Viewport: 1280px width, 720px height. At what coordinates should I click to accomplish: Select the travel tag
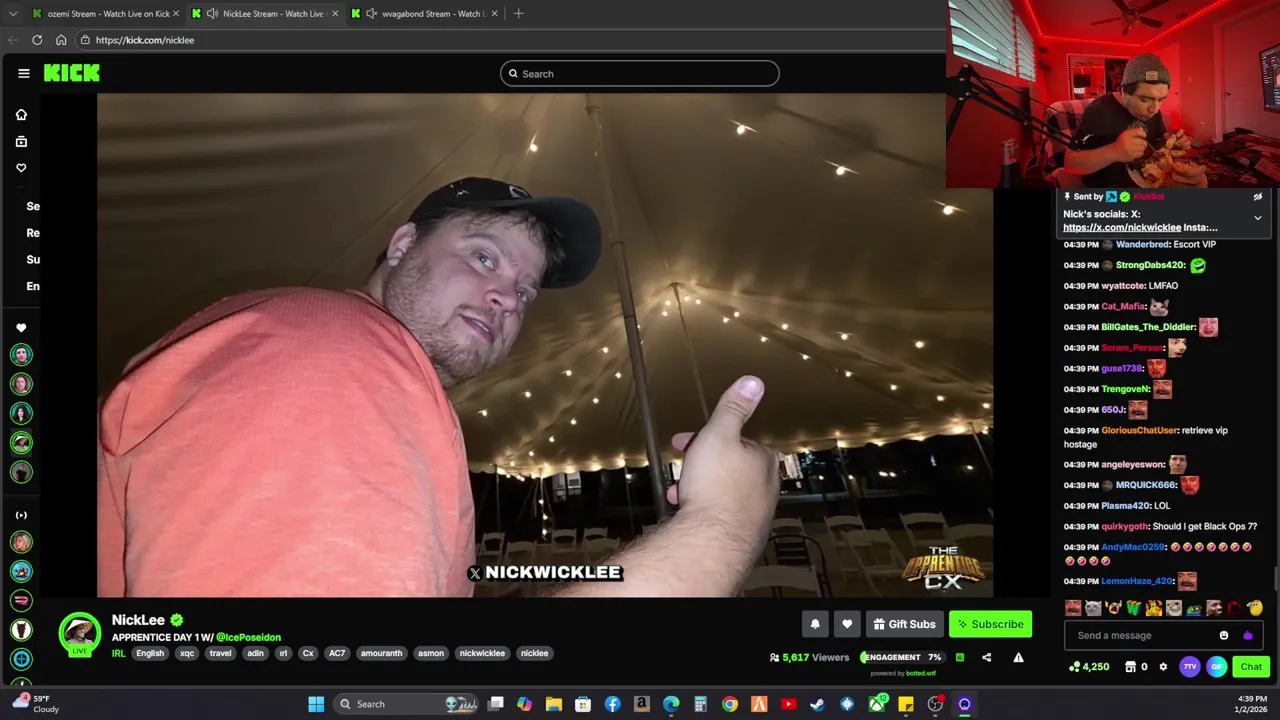pos(221,653)
